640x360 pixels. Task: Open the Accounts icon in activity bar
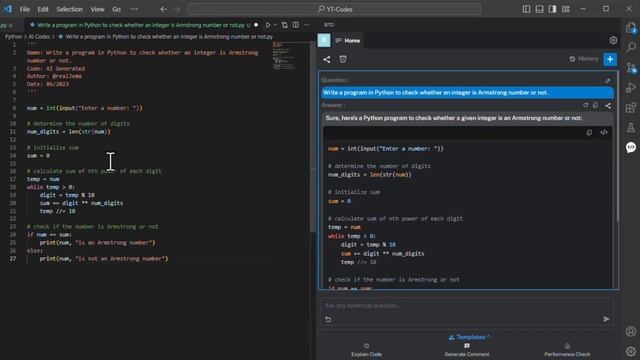tap(631, 331)
